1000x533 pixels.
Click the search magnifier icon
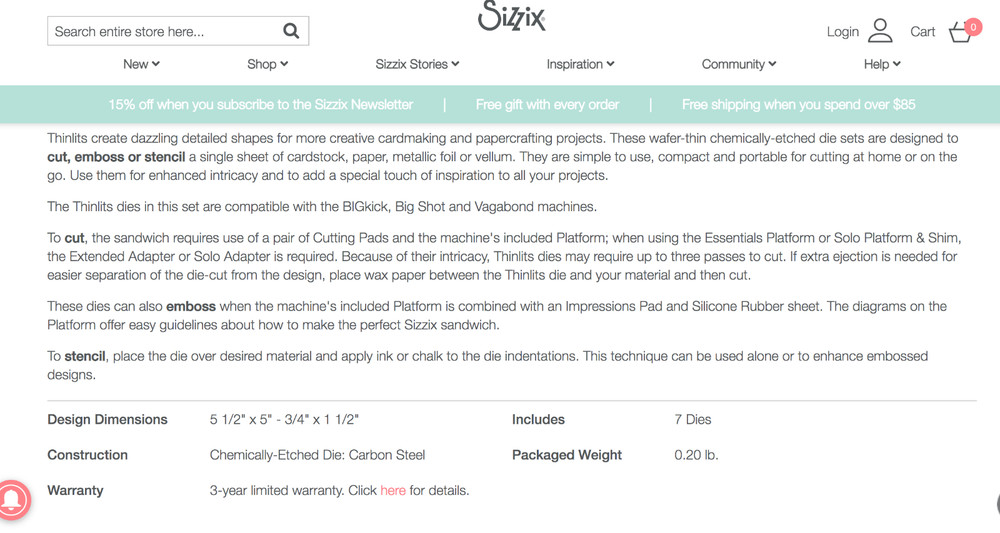click(x=291, y=31)
